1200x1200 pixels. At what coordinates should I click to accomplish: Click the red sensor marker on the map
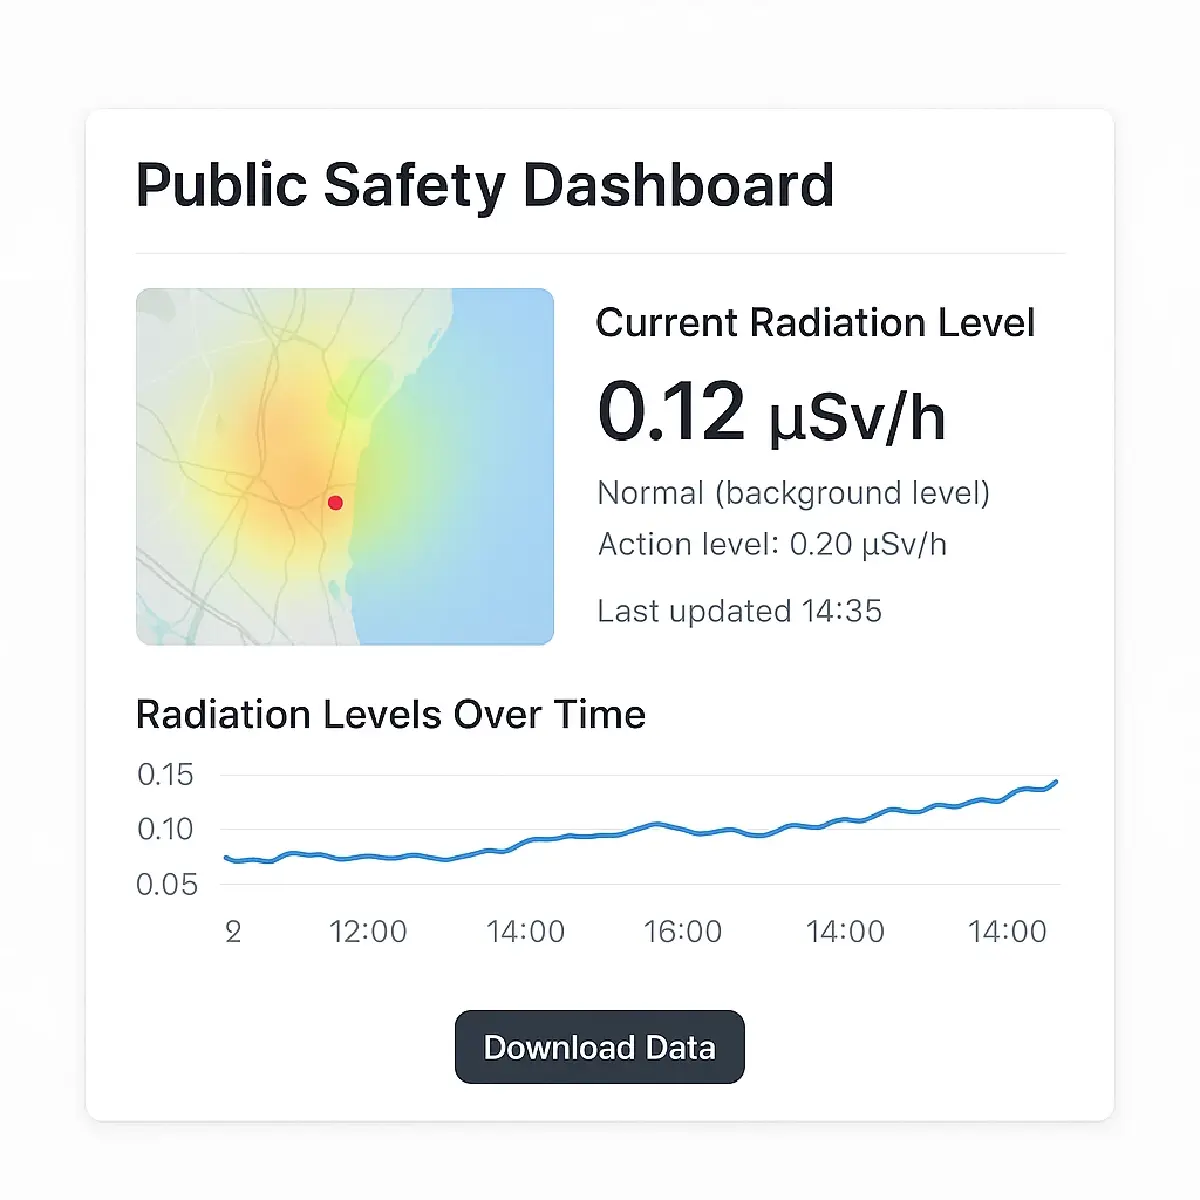[x=336, y=503]
